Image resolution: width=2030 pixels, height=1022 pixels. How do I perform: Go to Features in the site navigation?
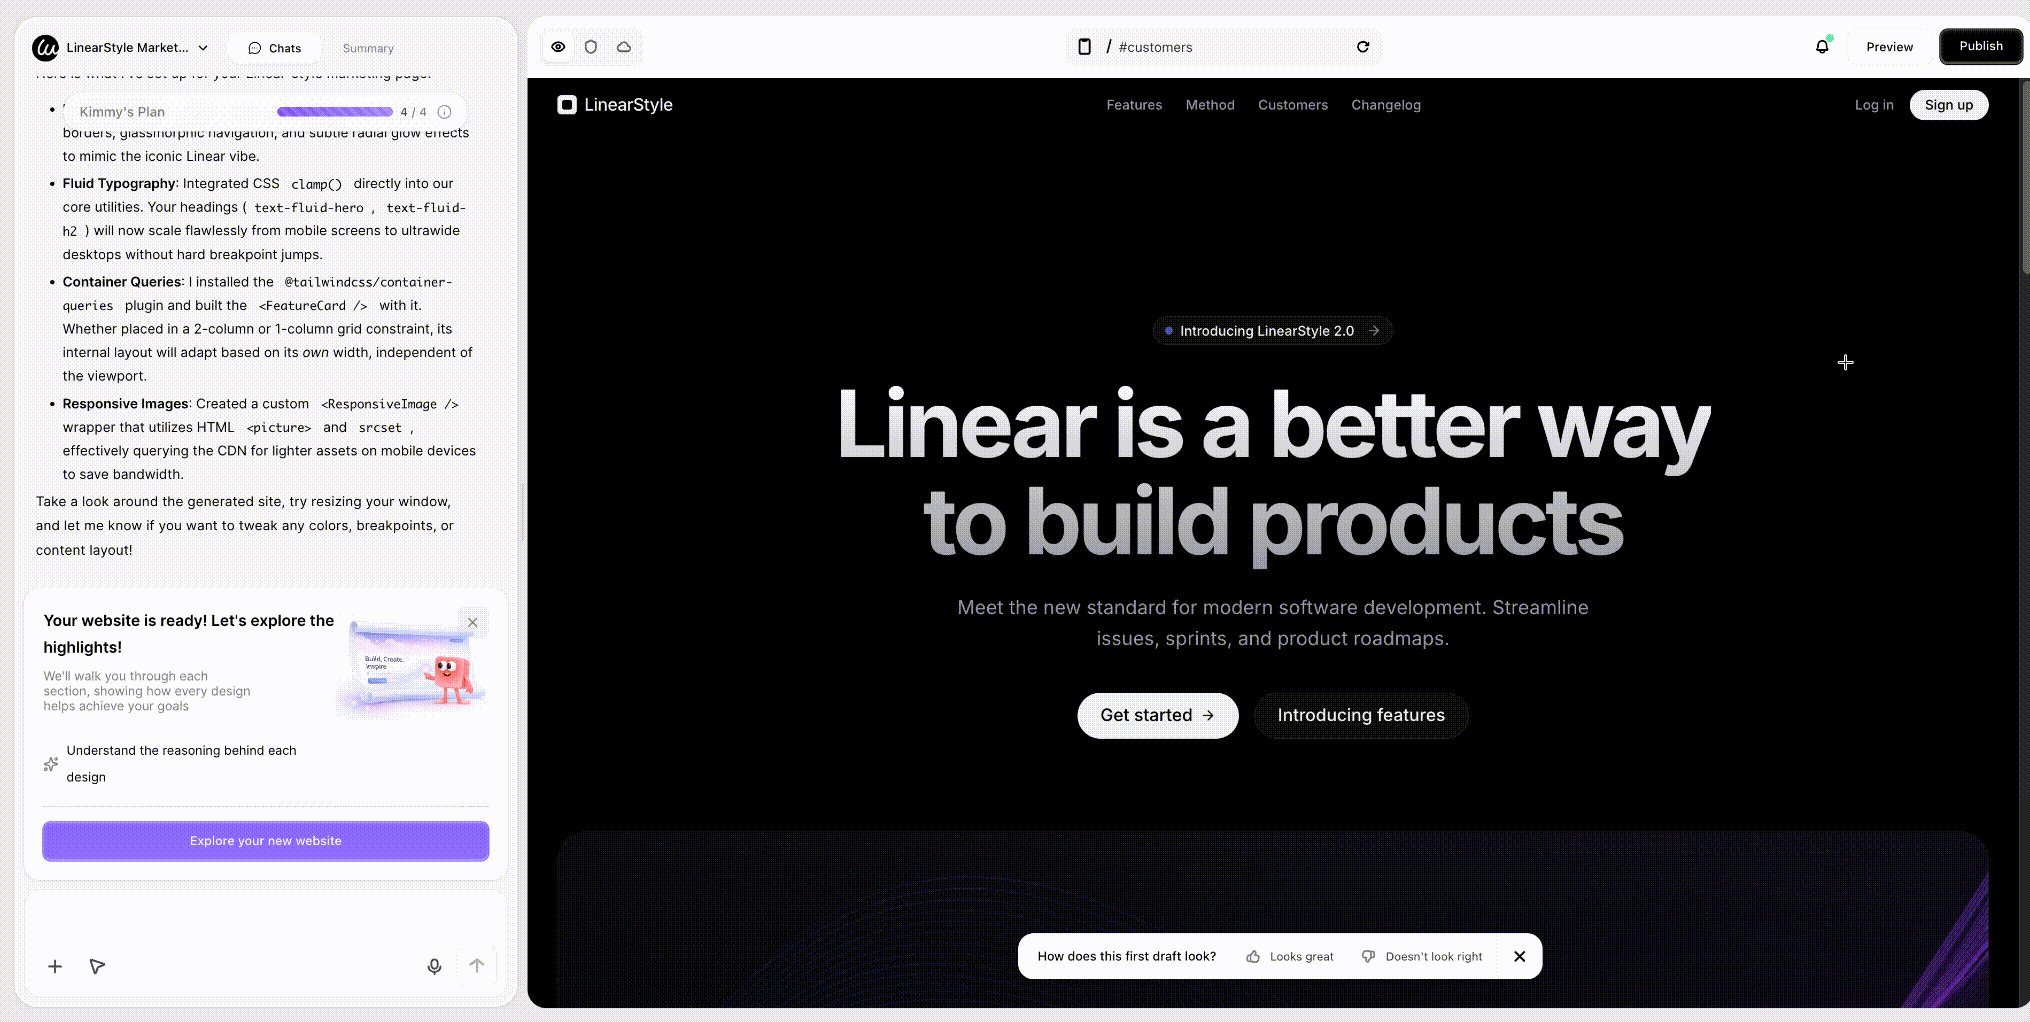click(1134, 105)
